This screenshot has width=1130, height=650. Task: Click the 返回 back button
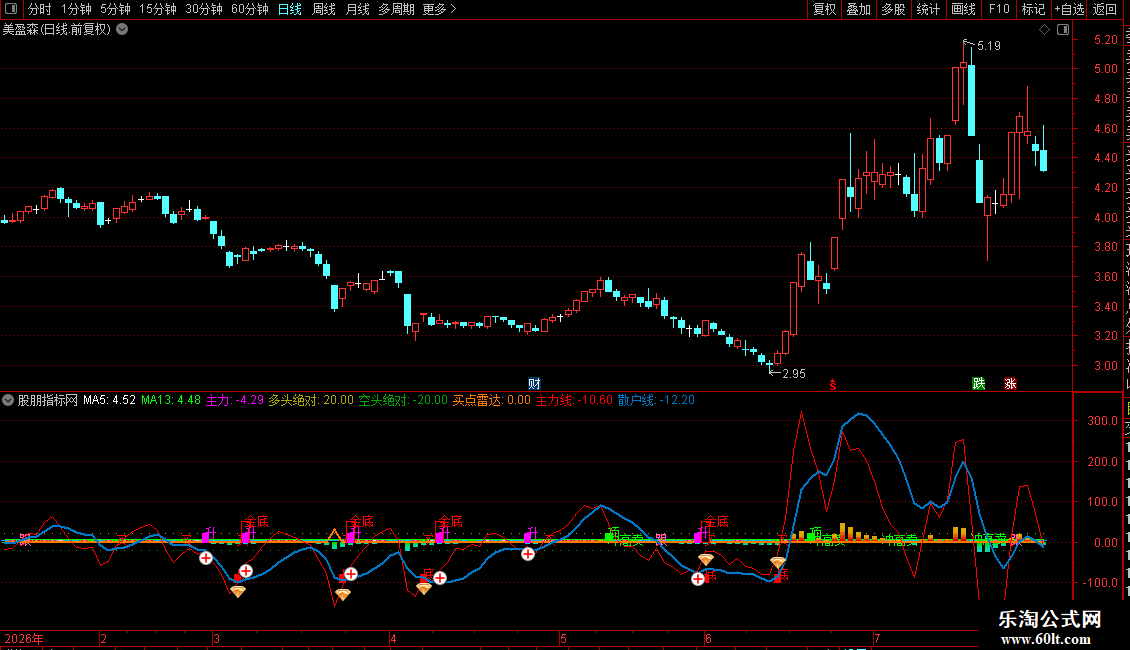[x=1105, y=9]
